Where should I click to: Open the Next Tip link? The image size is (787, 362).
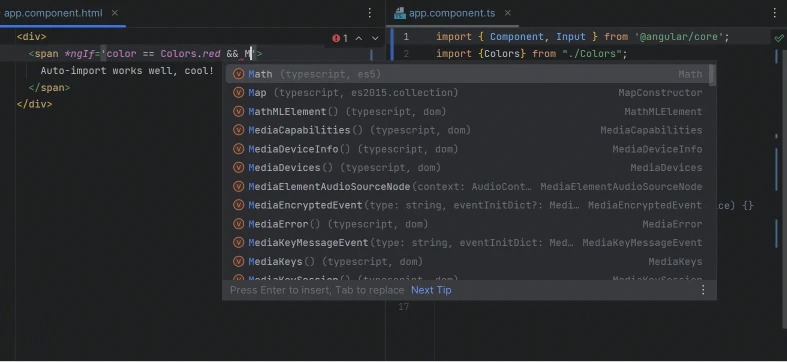pyautogui.click(x=431, y=290)
